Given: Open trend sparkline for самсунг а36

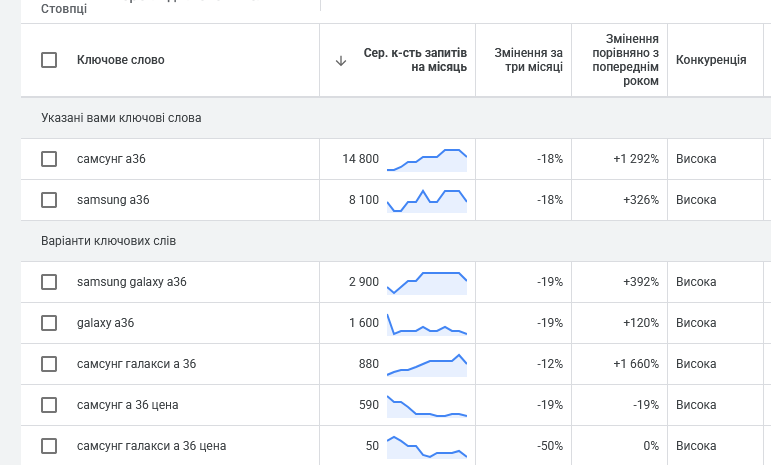Looking at the screenshot, I should (427, 160).
